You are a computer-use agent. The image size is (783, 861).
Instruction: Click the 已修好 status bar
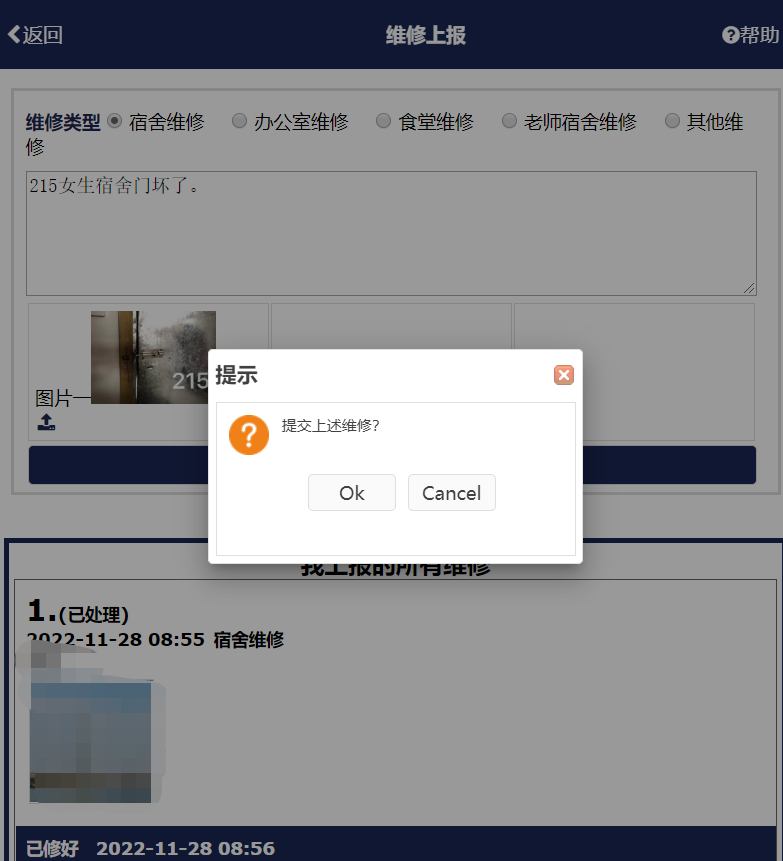(x=395, y=844)
